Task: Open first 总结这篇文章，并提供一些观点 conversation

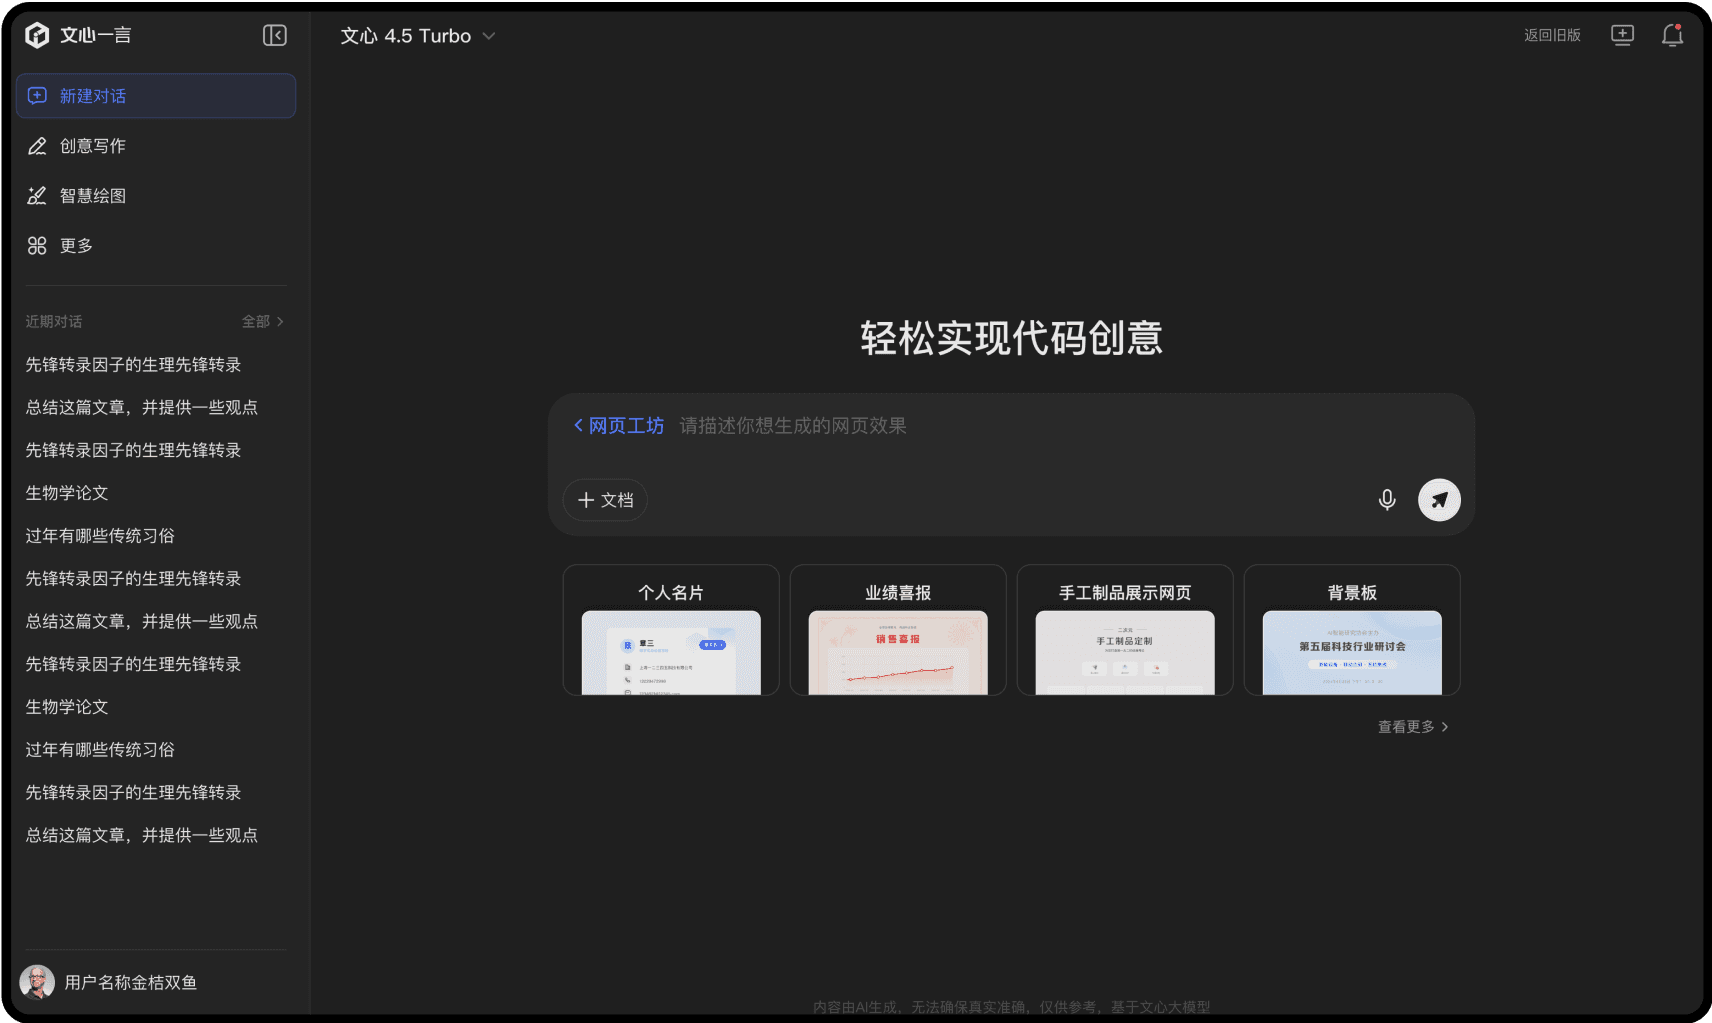Action: point(141,408)
